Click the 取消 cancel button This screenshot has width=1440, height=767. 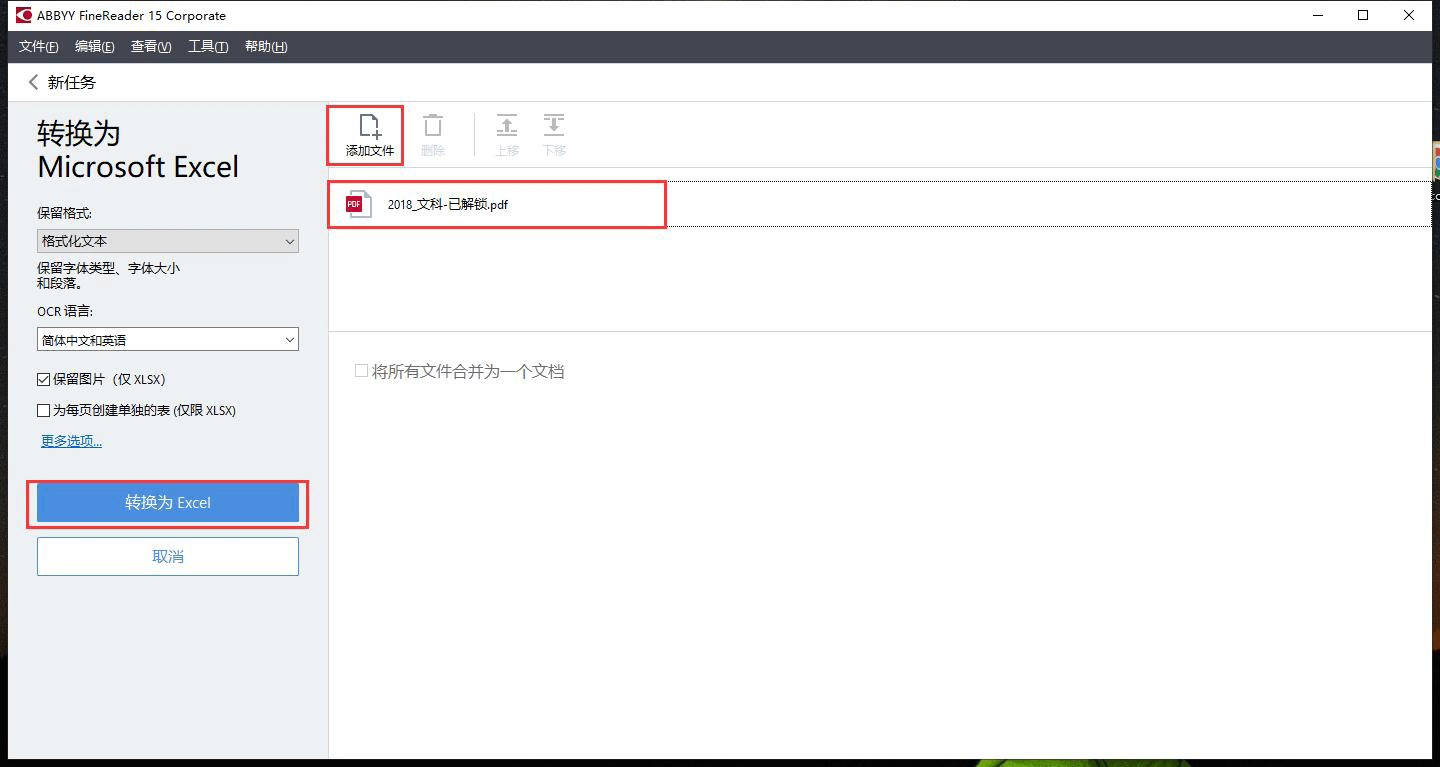pos(168,557)
